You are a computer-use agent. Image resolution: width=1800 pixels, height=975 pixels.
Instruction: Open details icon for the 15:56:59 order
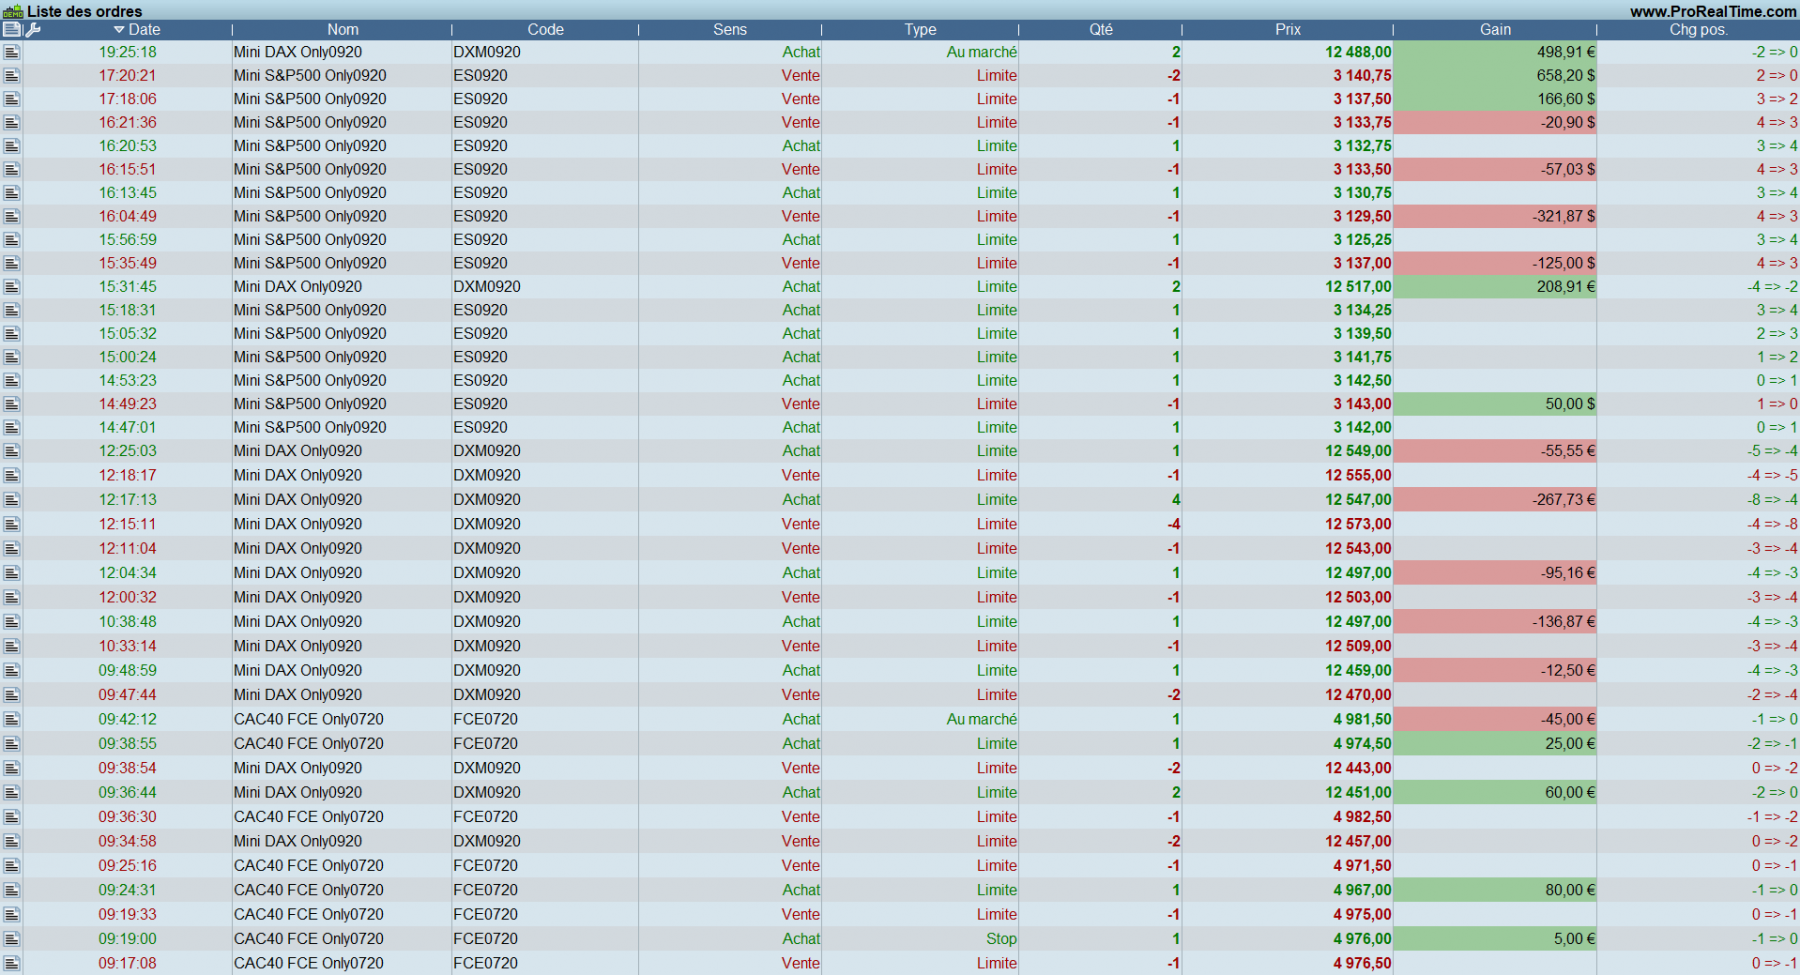click(x=12, y=240)
